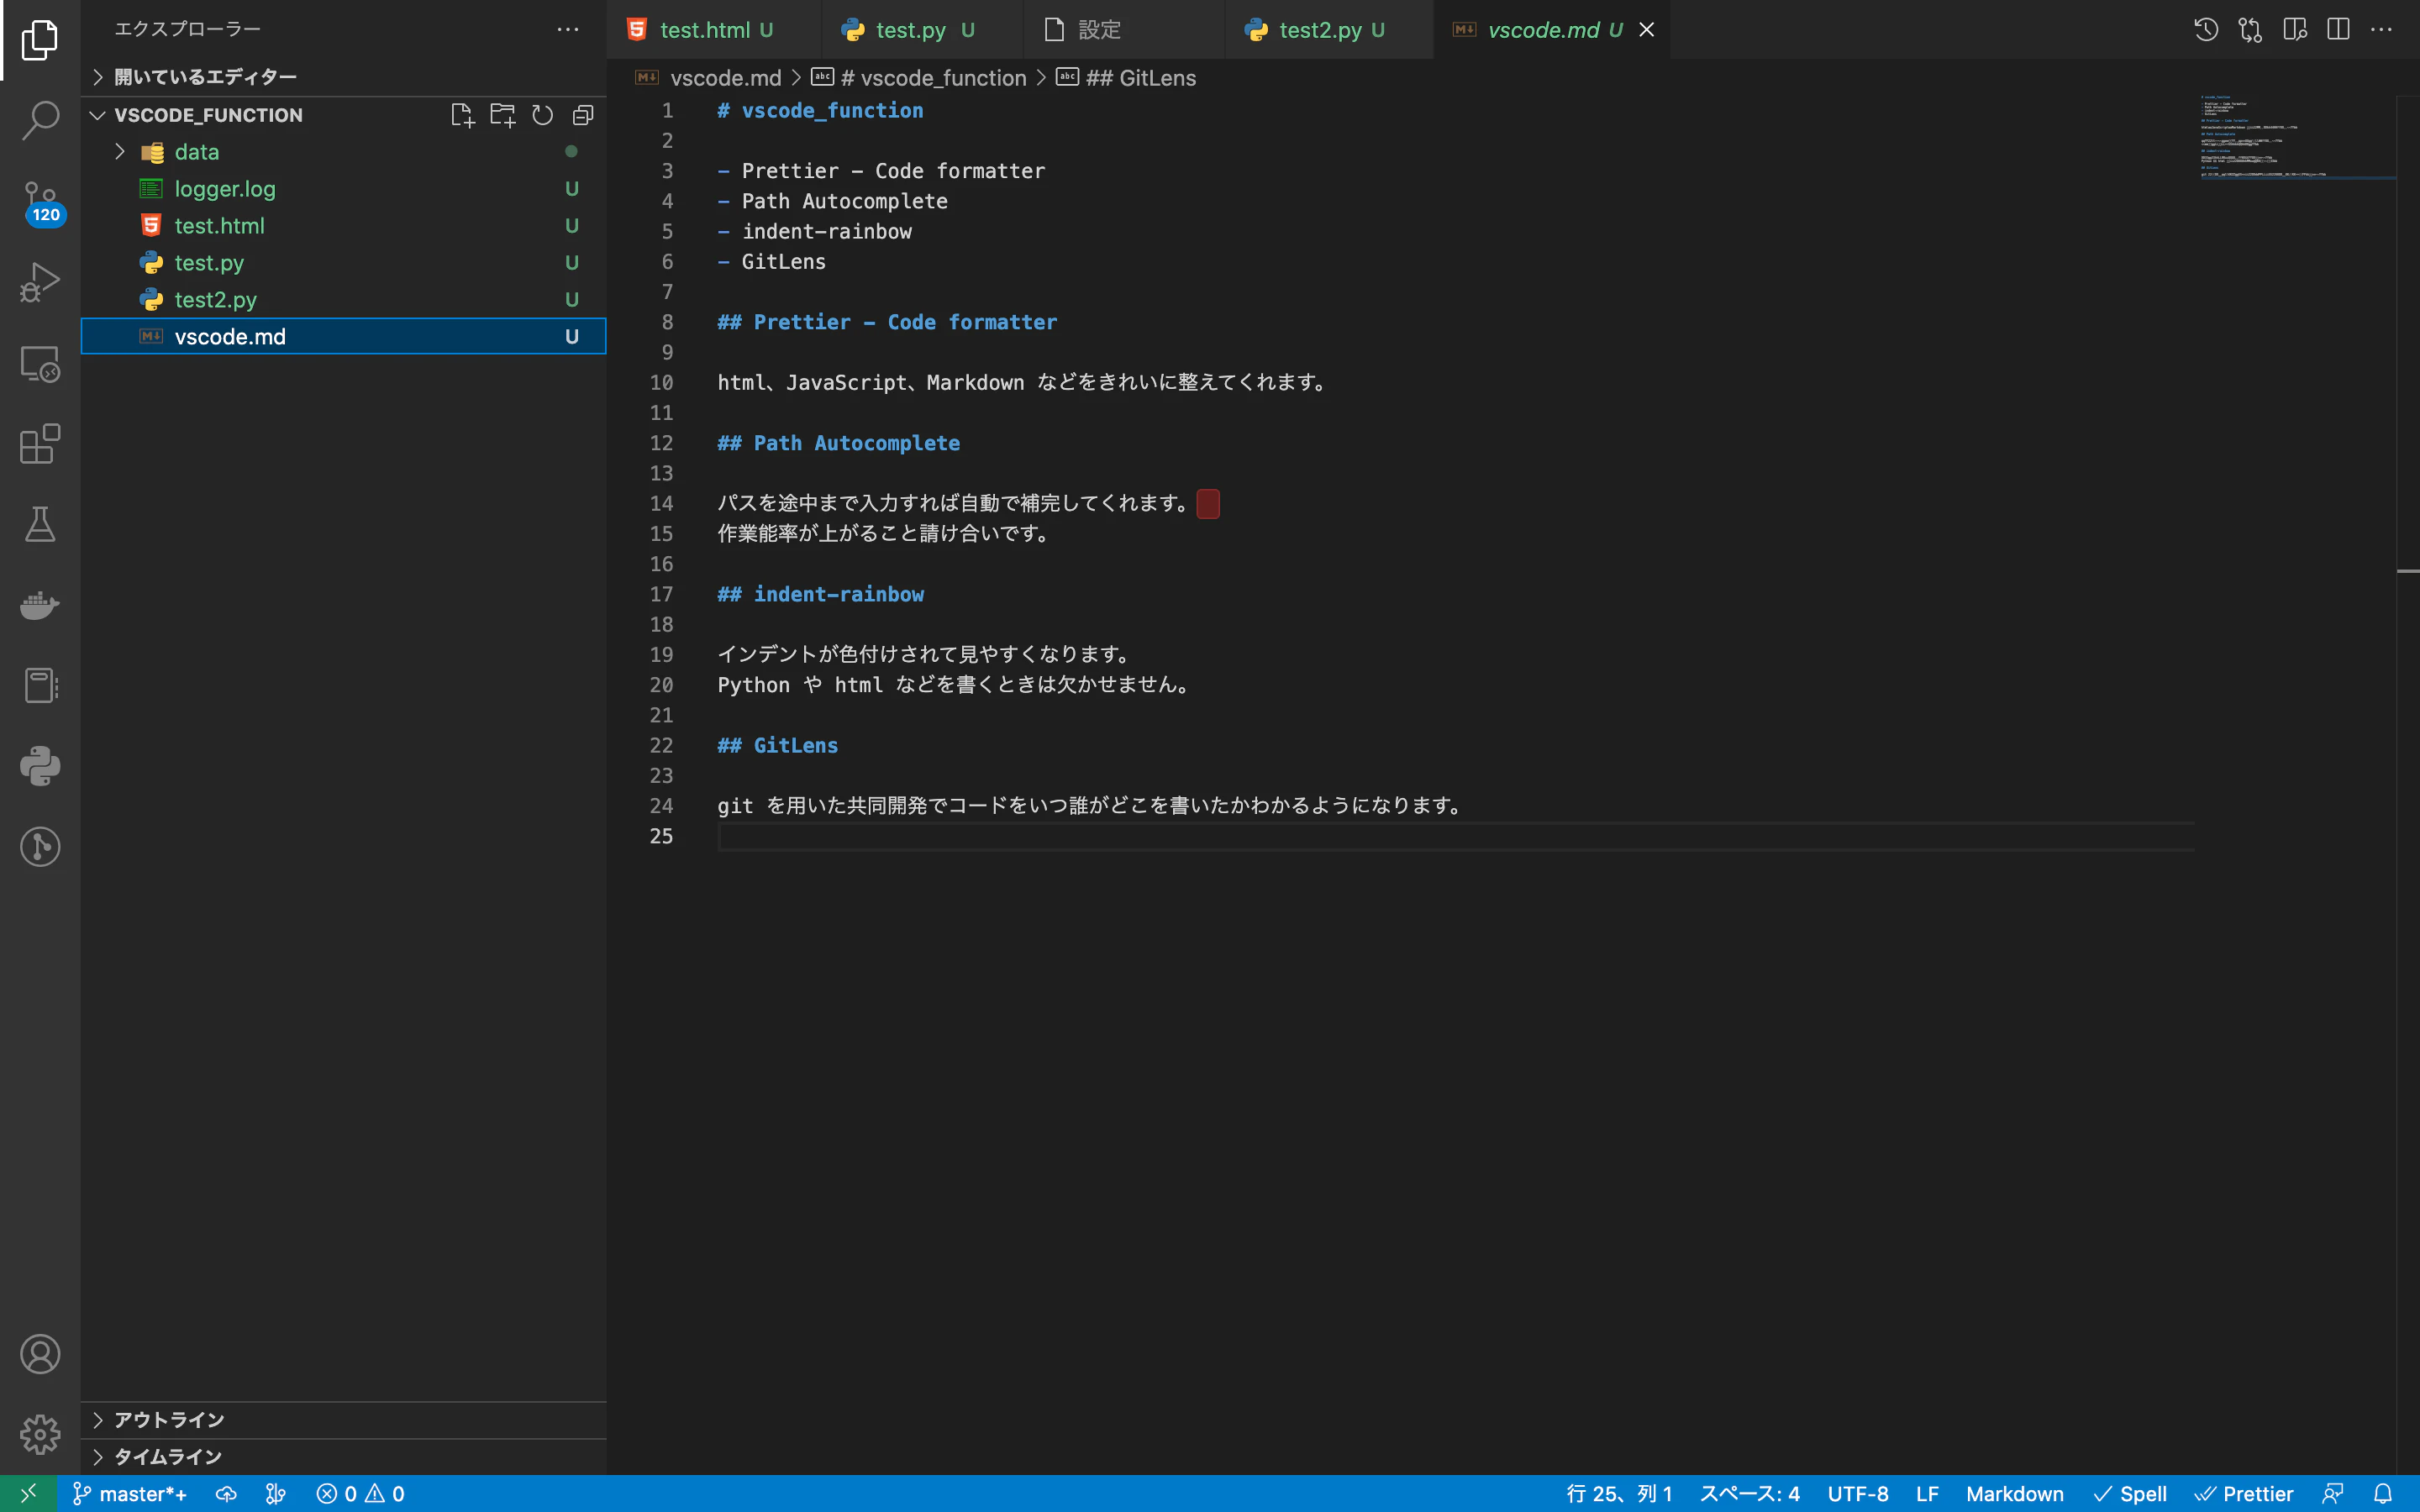Expand the data folder
Image resolution: width=2420 pixels, height=1512 pixels.
point(343,152)
